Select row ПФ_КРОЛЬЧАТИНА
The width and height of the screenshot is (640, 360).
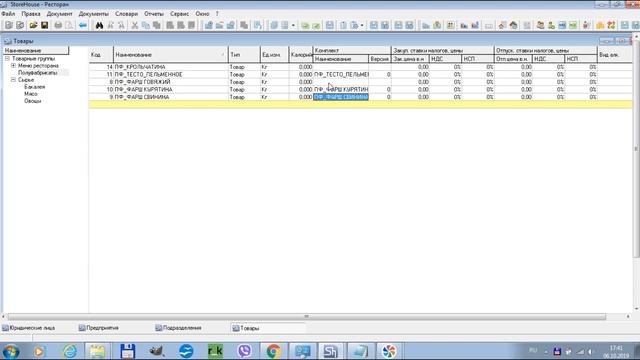click(x=360, y=67)
